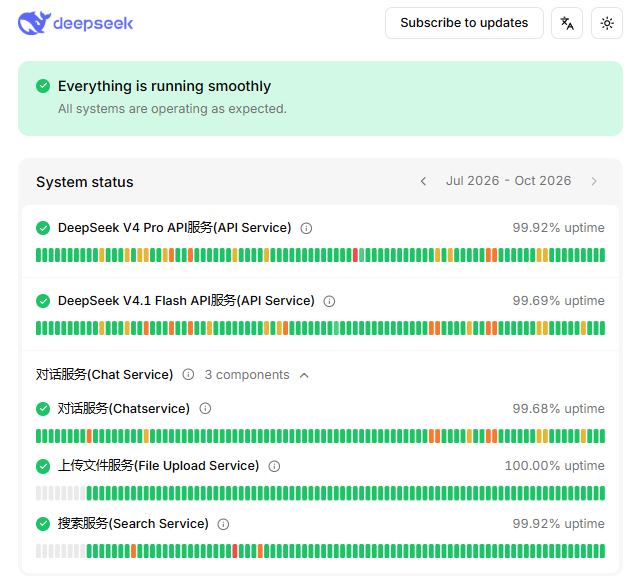Click first orange bar in Chatservice uptime timeline
The width and height of the screenshot is (636, 587).
tap(89, 436)
